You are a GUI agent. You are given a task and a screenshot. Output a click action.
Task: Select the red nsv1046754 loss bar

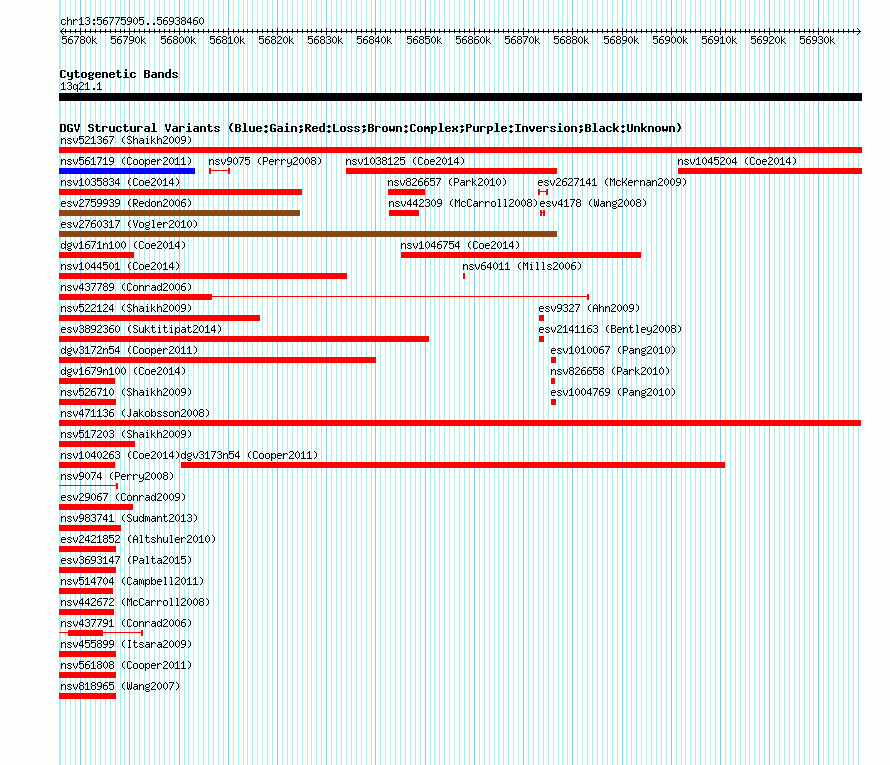(x=521, y=255)
